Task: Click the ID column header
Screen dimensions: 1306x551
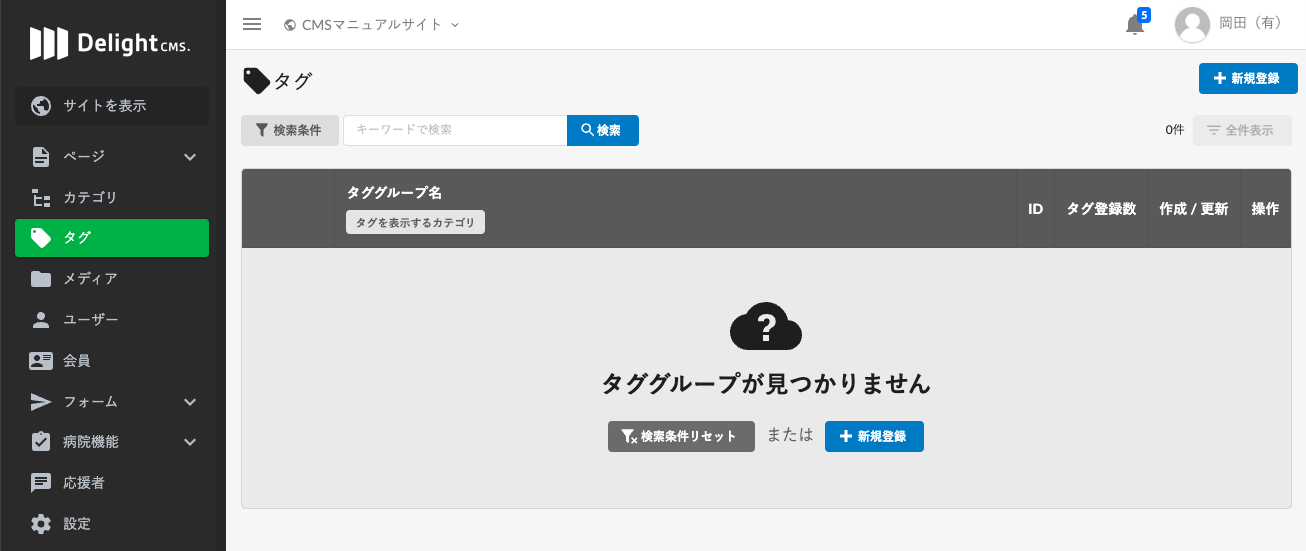Action: (x=1036, y=209)
